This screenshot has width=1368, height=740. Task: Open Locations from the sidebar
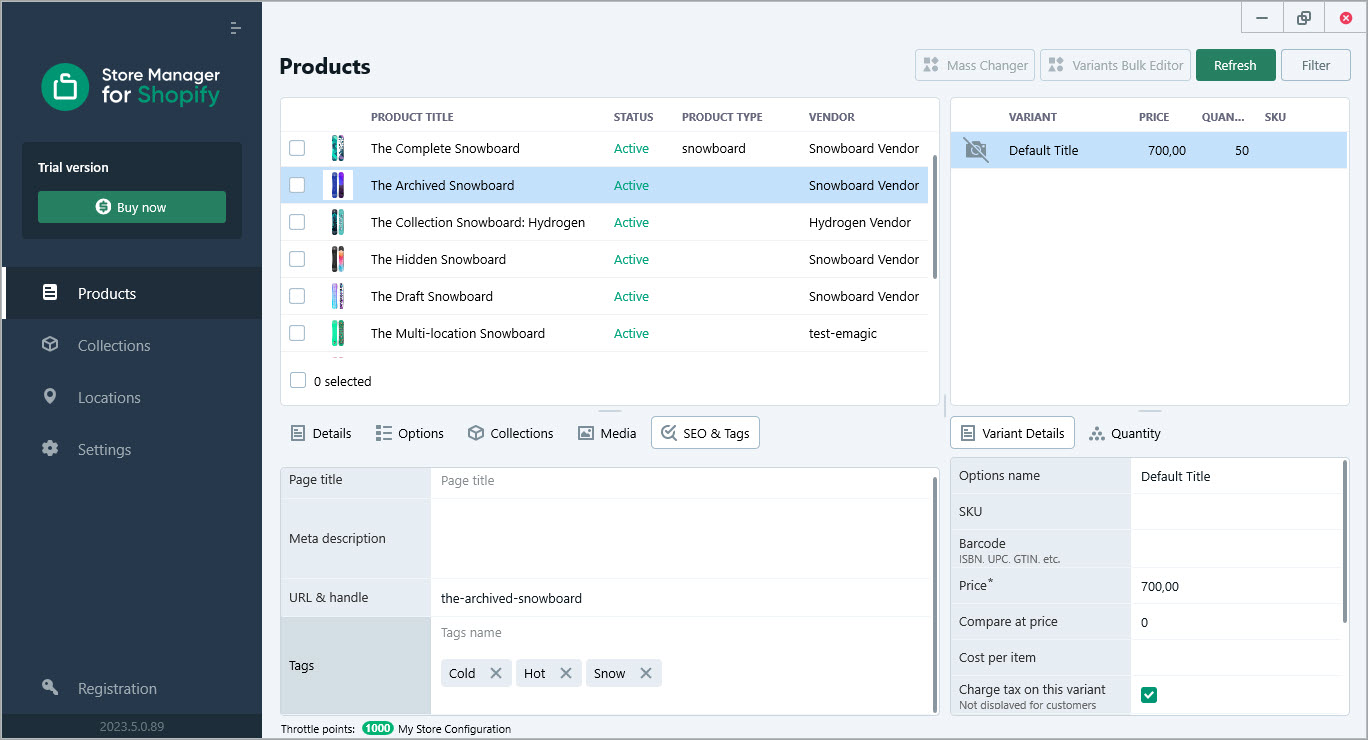pyautogui.click(x=132, y=397)
